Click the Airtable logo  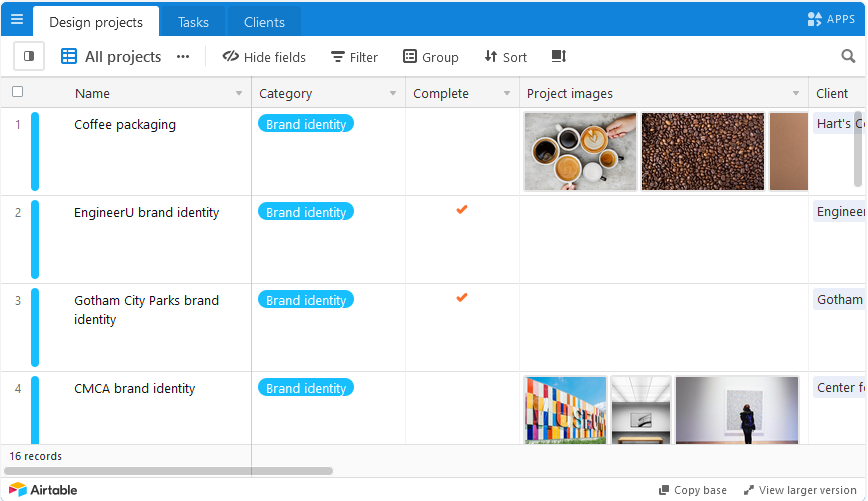tap(43, 490)
